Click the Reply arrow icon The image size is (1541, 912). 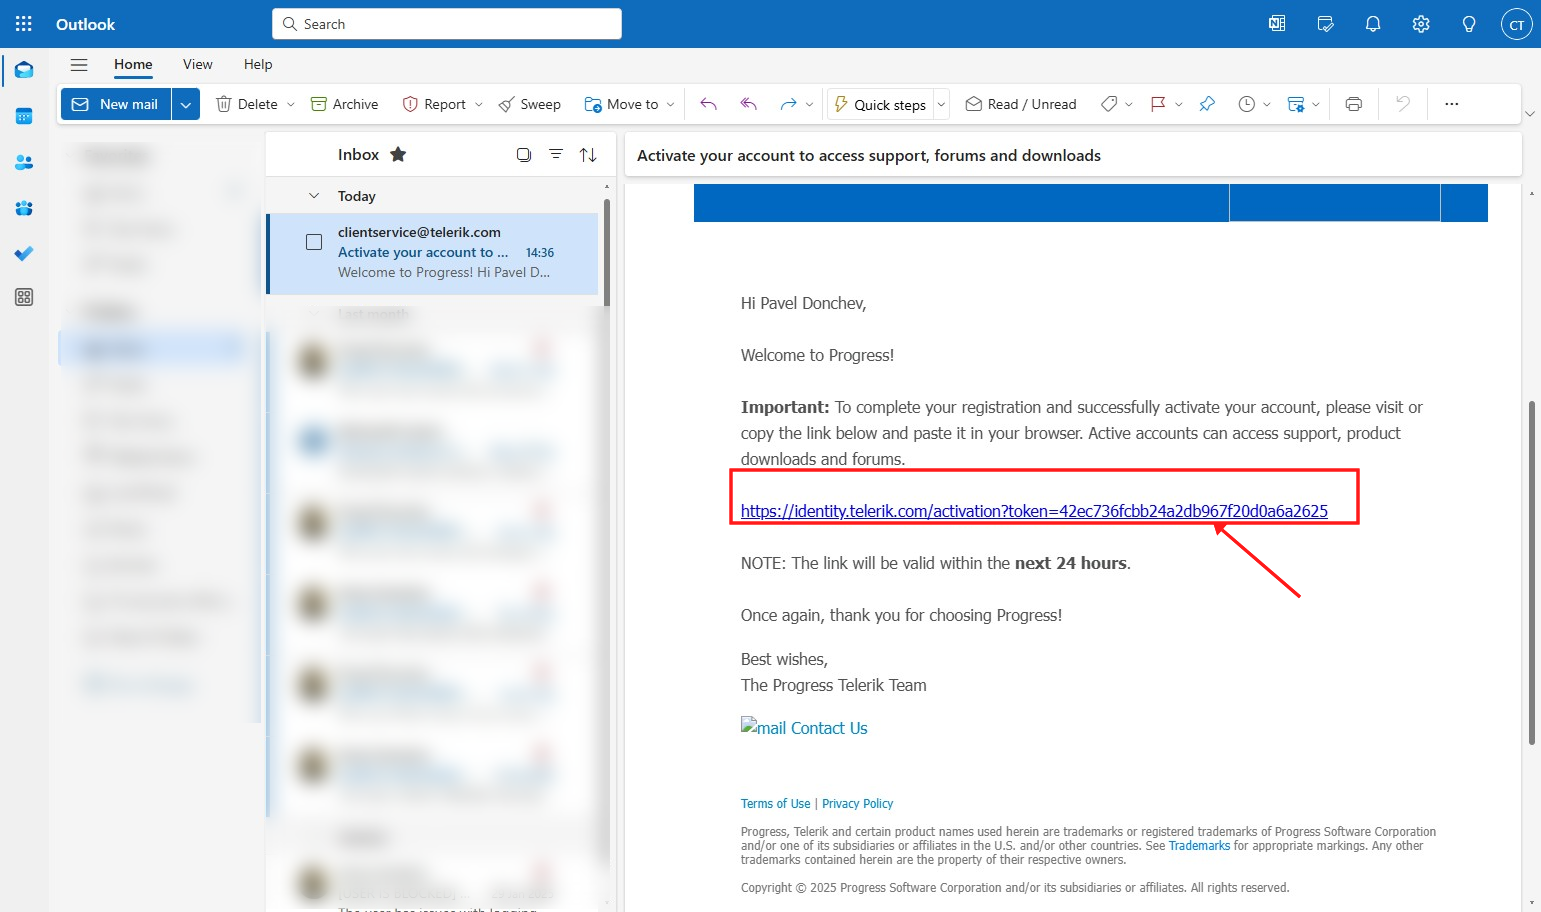tap(709, 104)
